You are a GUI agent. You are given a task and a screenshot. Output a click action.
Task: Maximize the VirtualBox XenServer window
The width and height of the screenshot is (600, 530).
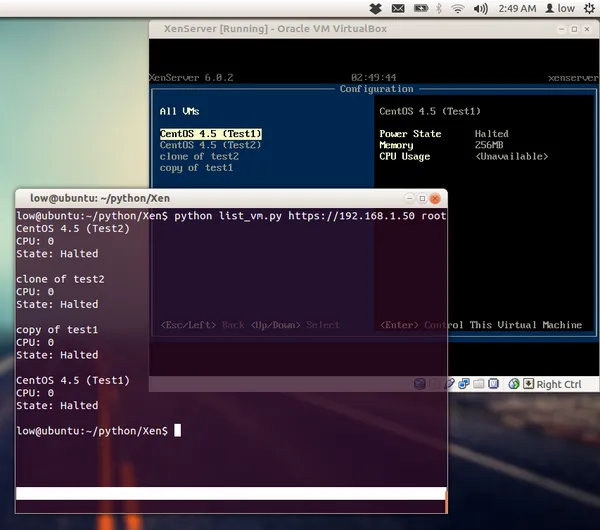point(574,29)
